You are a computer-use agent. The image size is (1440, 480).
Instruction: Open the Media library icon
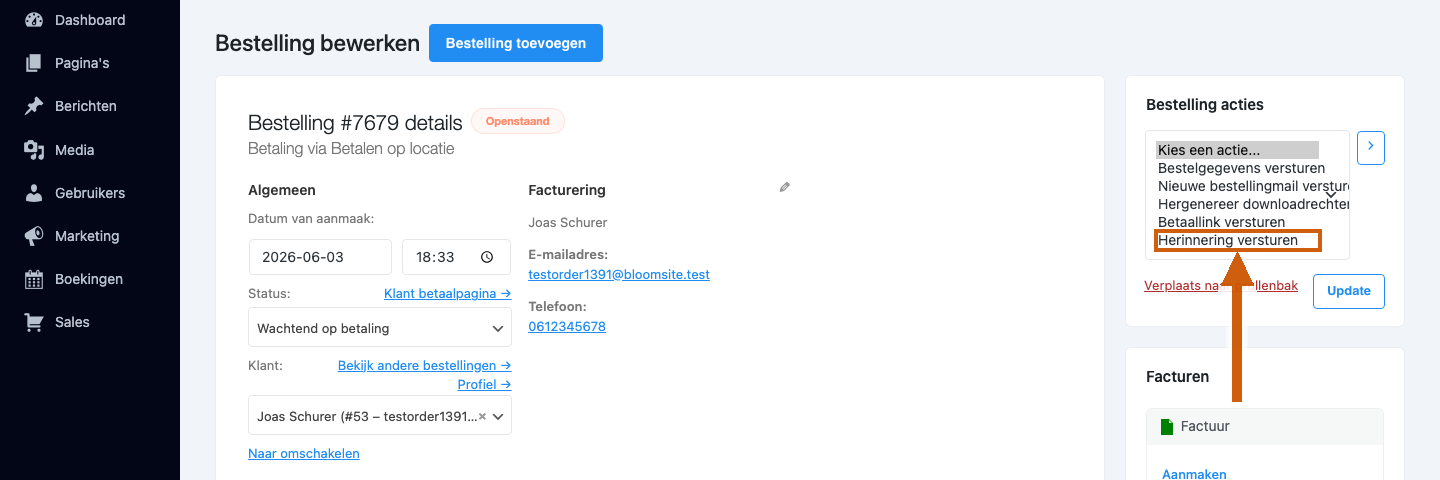point(34,150)
